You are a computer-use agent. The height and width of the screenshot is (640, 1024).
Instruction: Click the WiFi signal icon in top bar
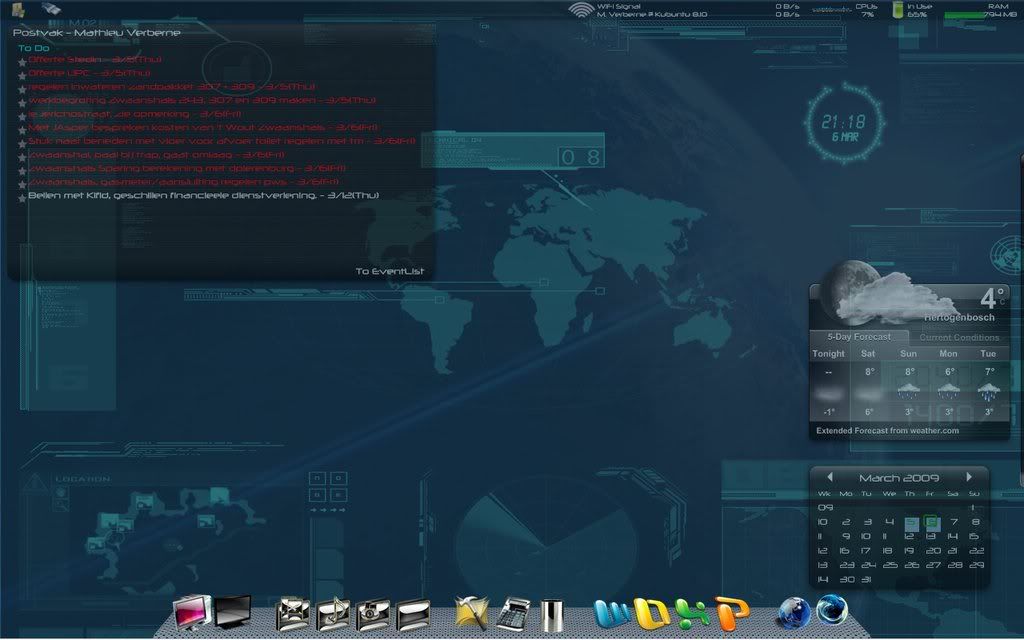coord(580,10)
